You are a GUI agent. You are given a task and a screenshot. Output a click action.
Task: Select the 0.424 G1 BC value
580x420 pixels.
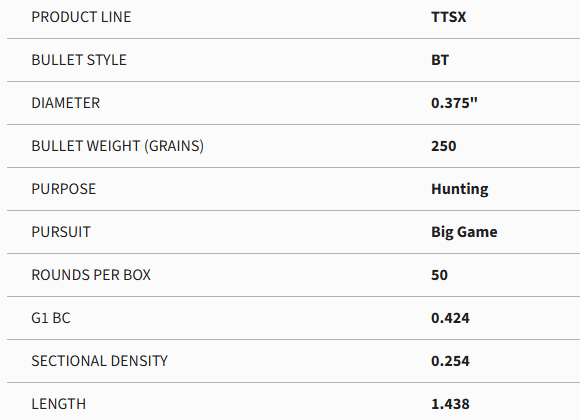(x=450, y=318)
